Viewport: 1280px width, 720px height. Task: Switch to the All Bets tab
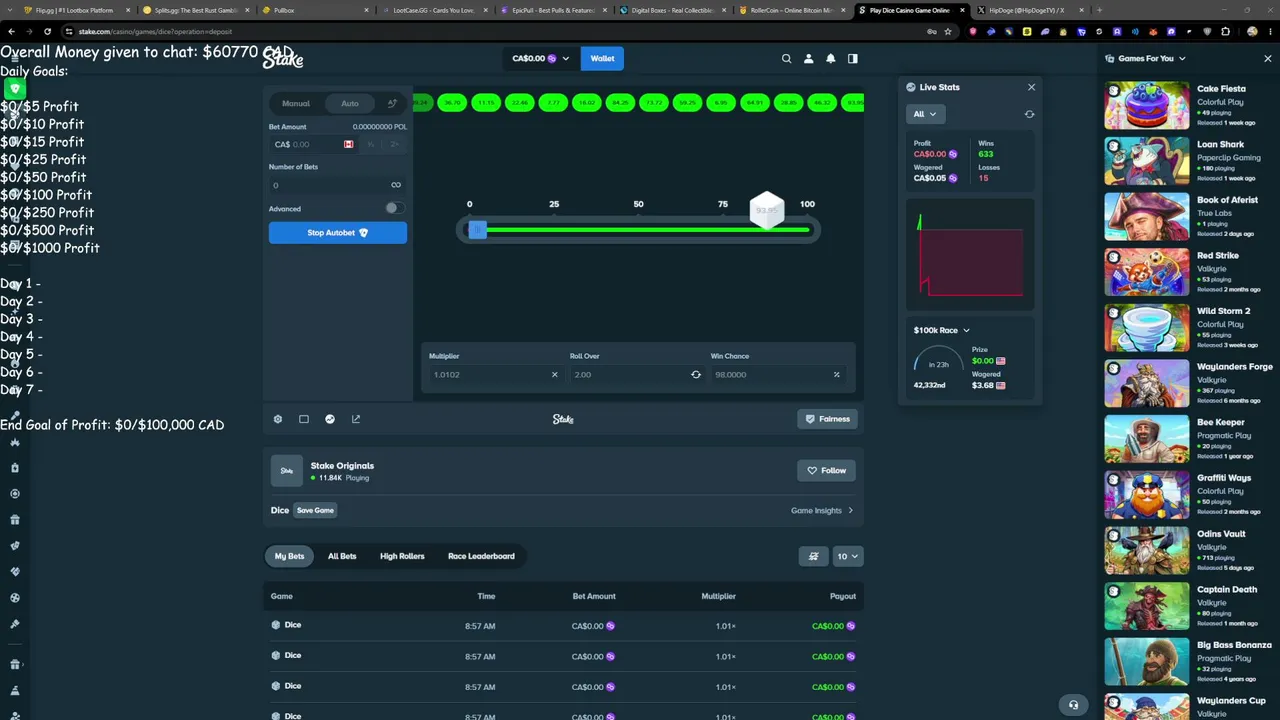pyautogui.click(x=342, y=556)
